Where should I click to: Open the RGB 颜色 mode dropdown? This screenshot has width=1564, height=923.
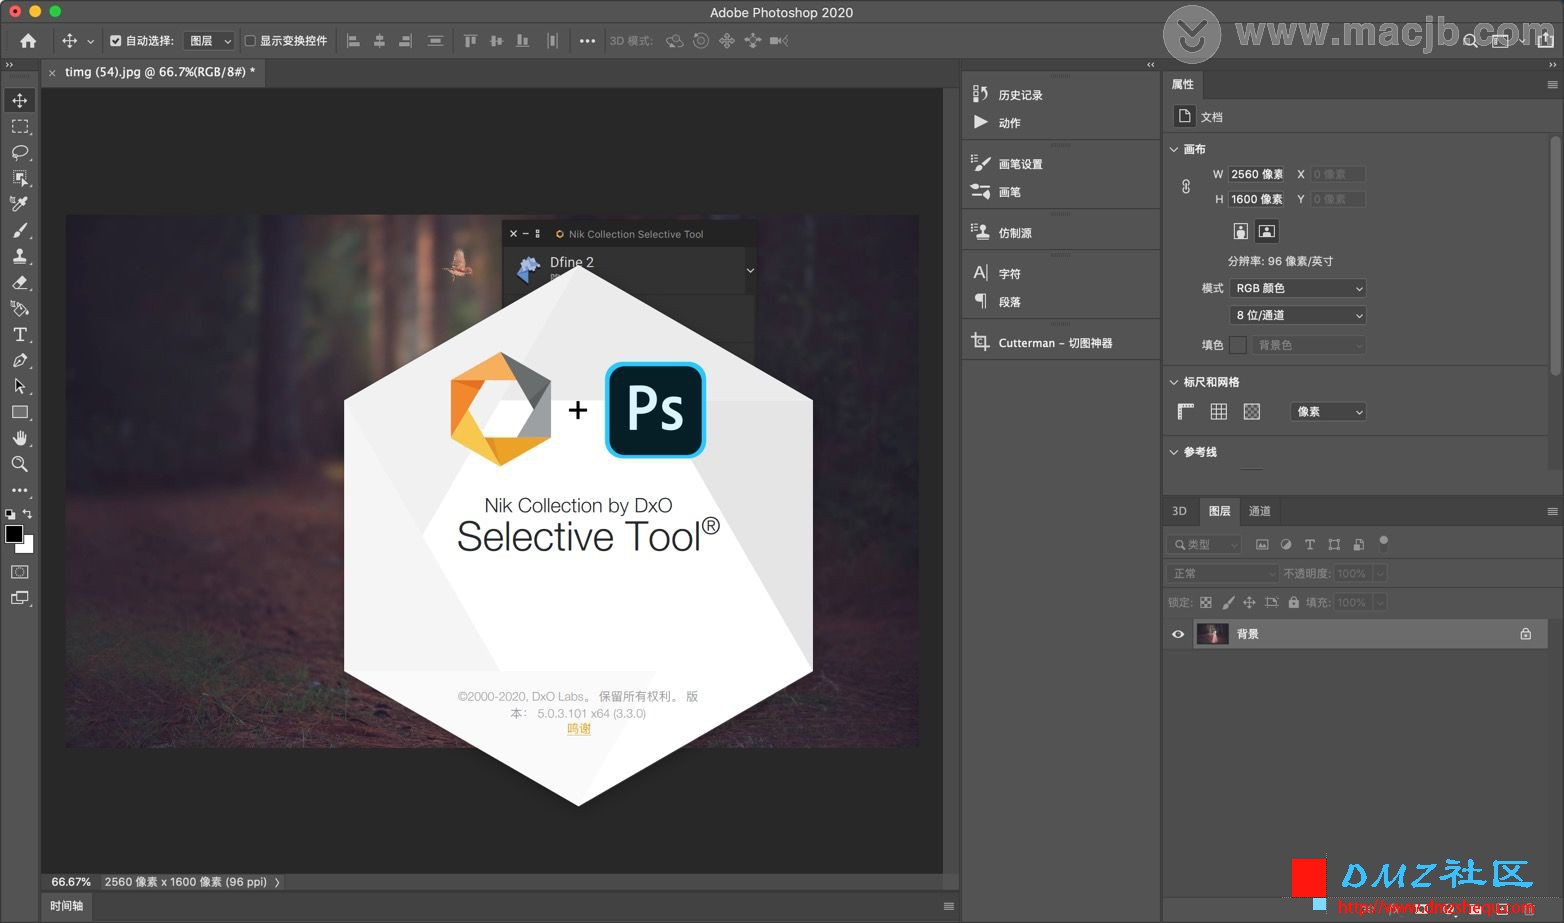pos(1298,288)
